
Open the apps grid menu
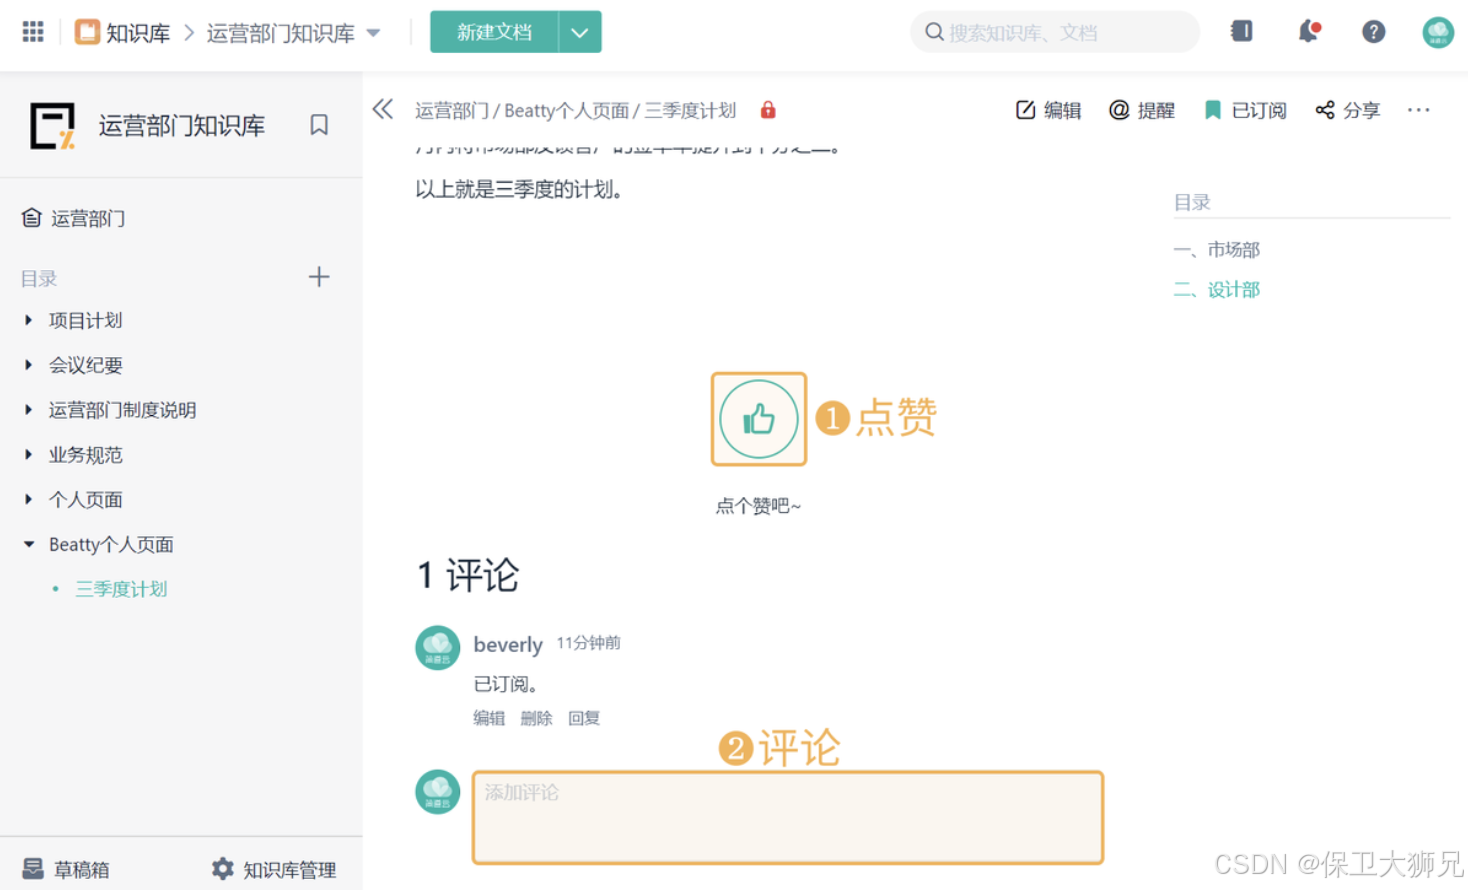pos(32,31)
